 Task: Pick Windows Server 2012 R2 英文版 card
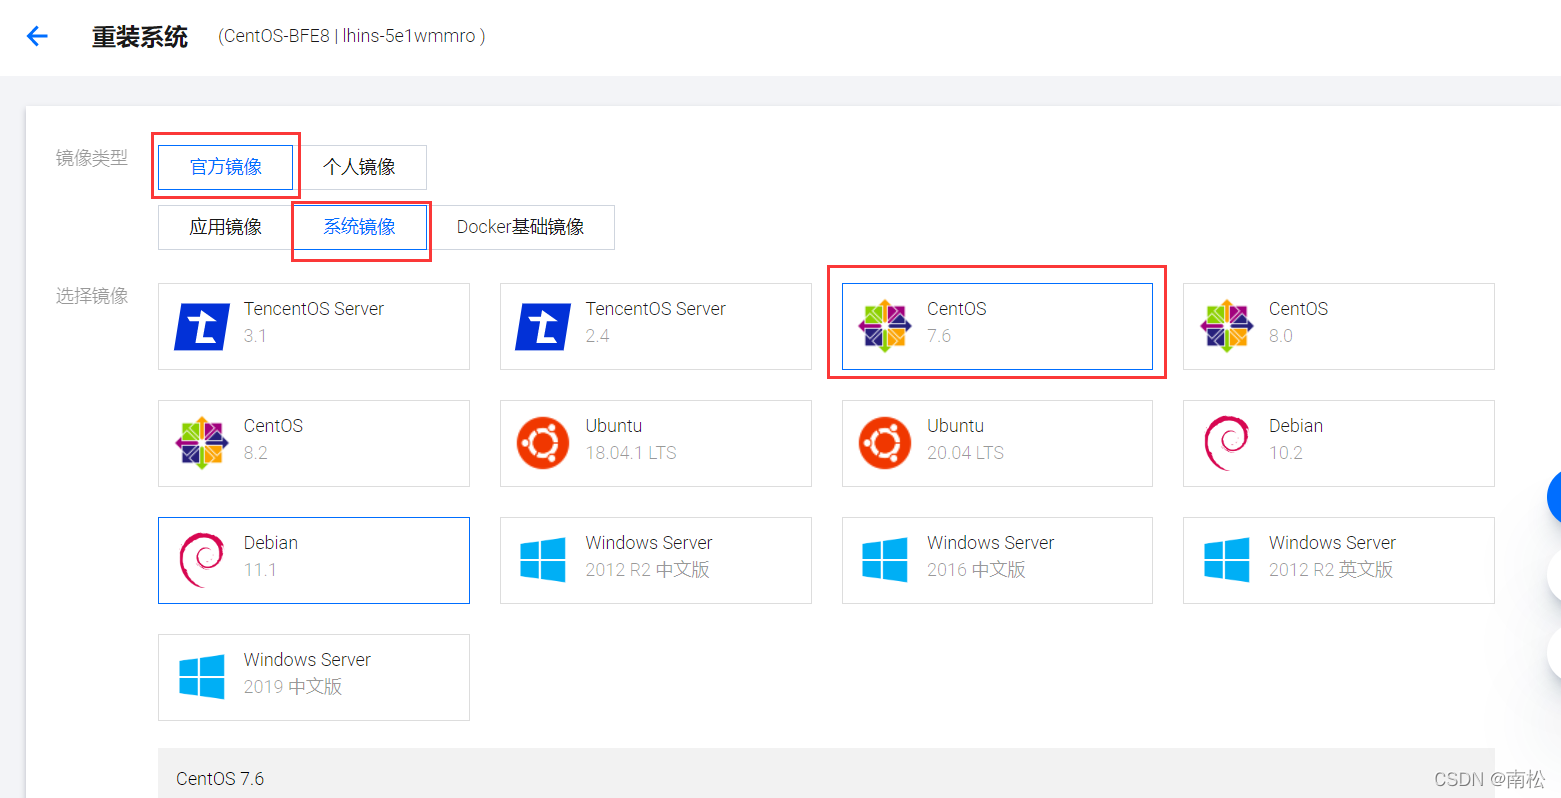1339,560
